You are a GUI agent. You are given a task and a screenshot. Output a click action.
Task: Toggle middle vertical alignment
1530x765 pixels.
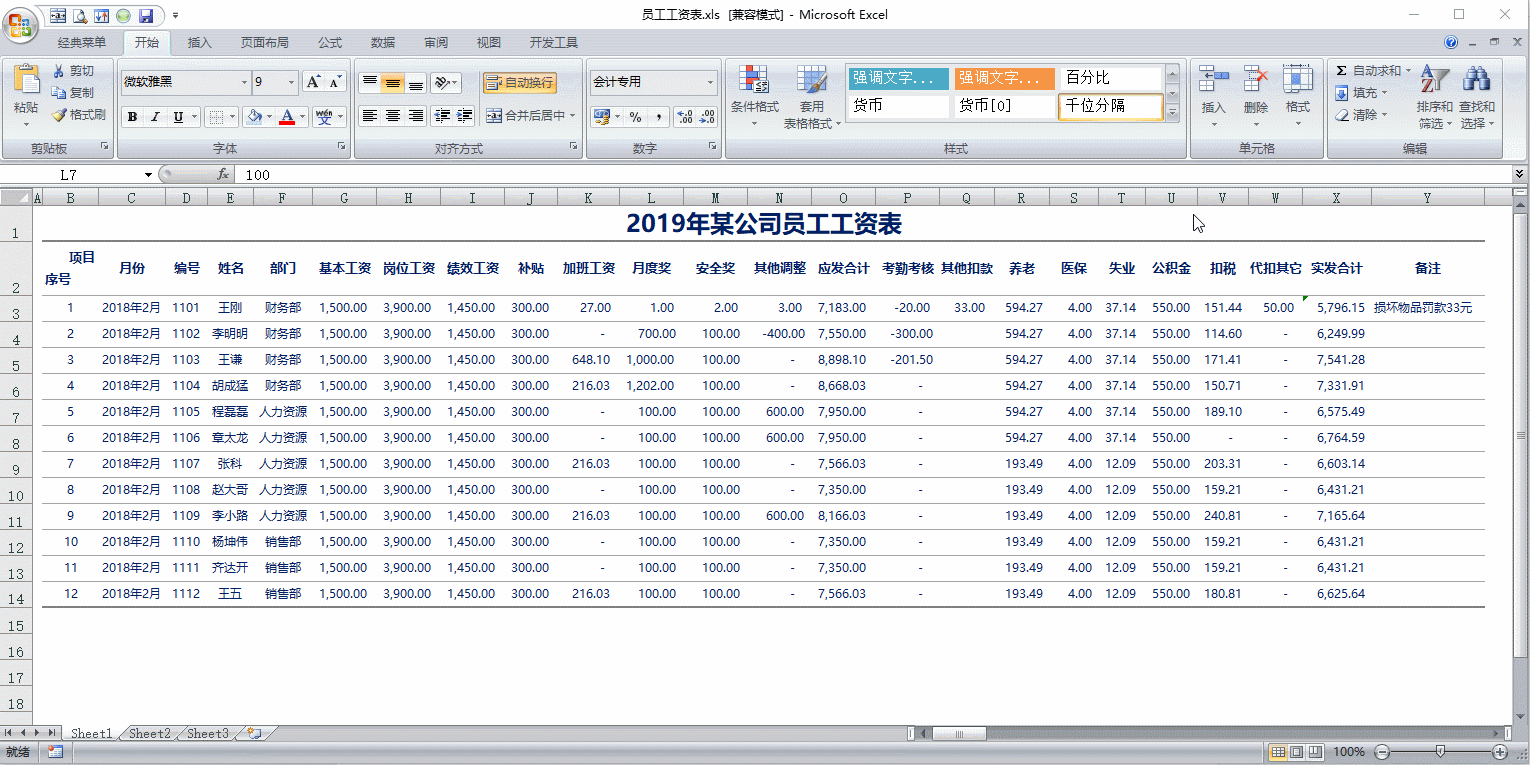(393, 82)
